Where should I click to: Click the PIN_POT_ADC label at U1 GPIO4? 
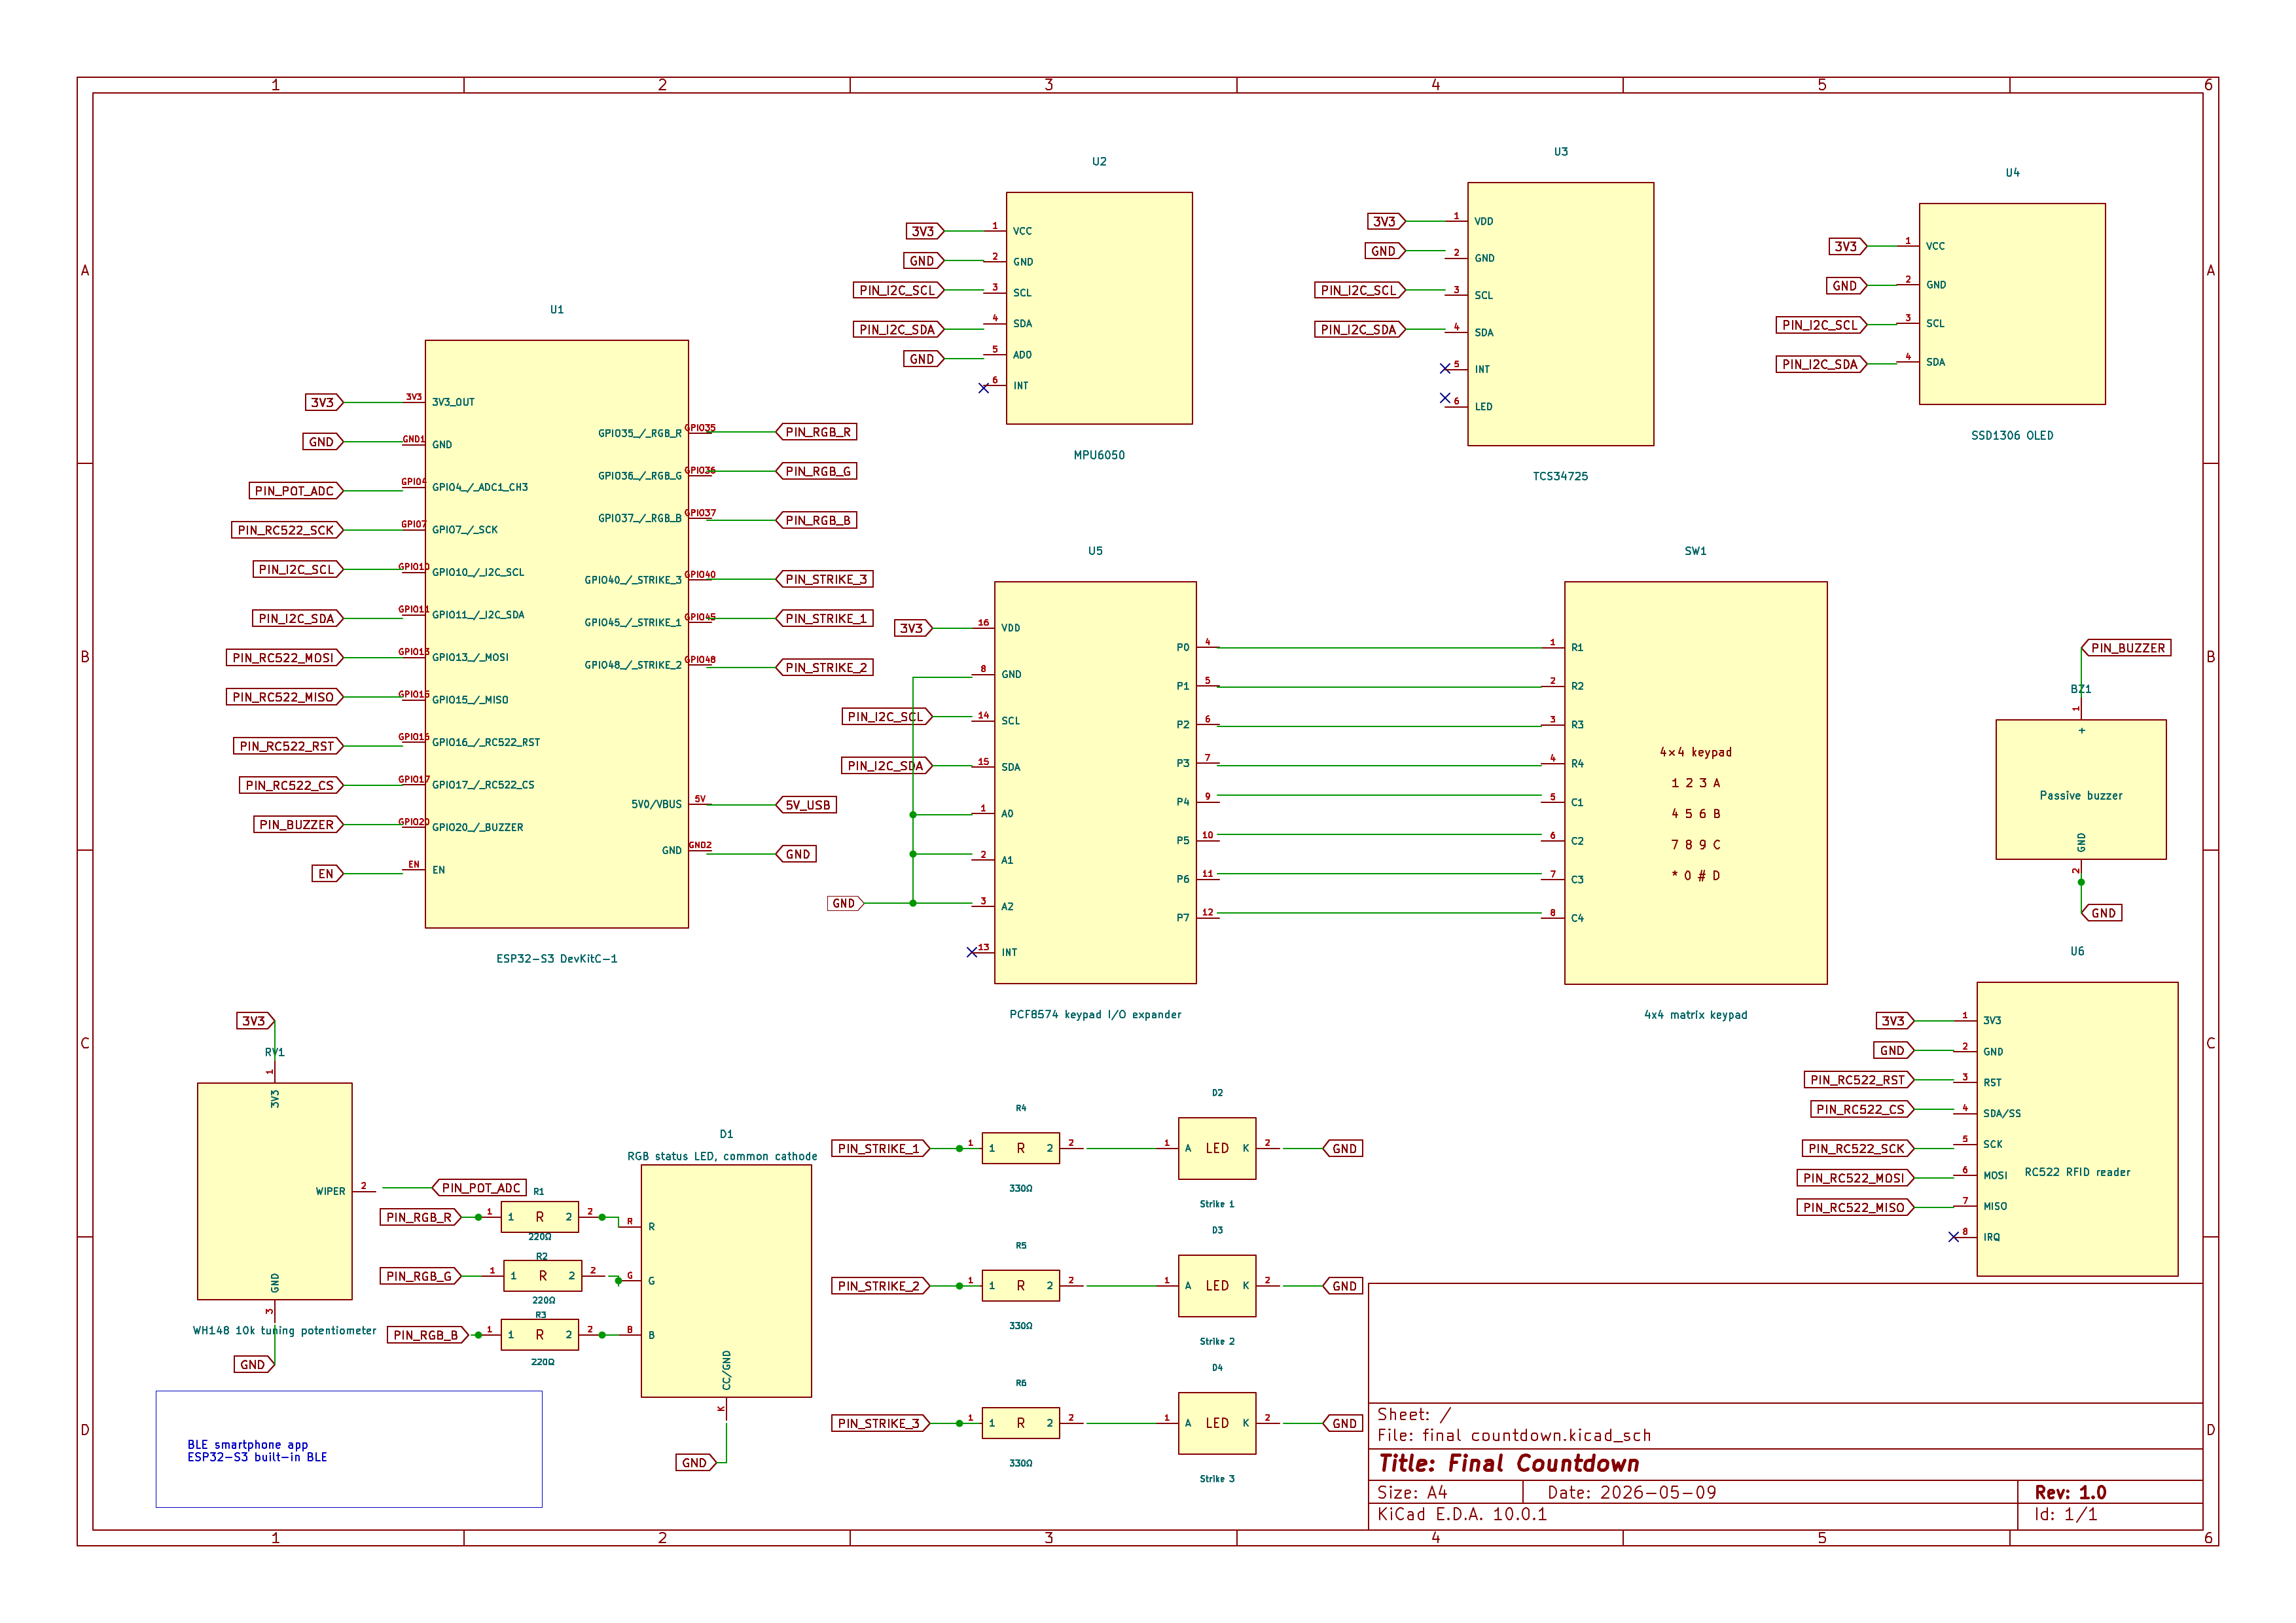pos(296,491)
